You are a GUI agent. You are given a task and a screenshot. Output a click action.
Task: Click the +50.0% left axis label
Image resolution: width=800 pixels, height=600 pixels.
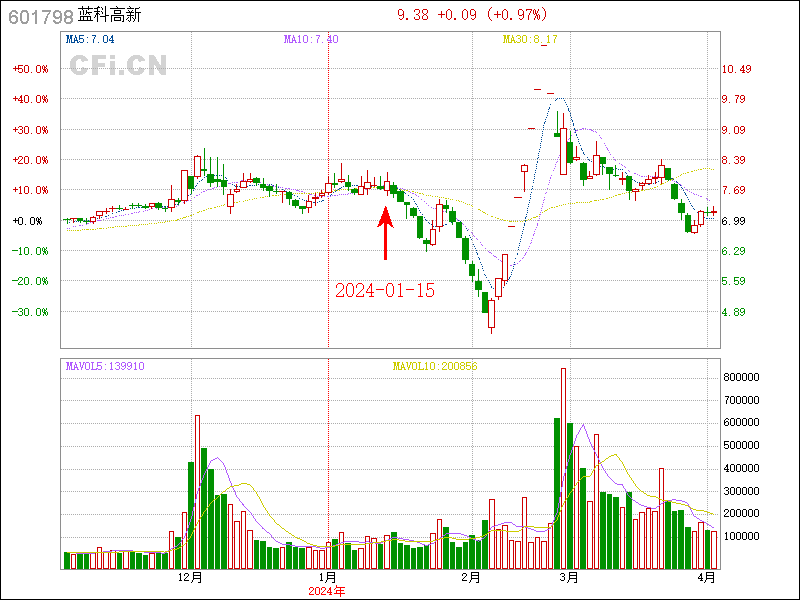tap(31, 69)
